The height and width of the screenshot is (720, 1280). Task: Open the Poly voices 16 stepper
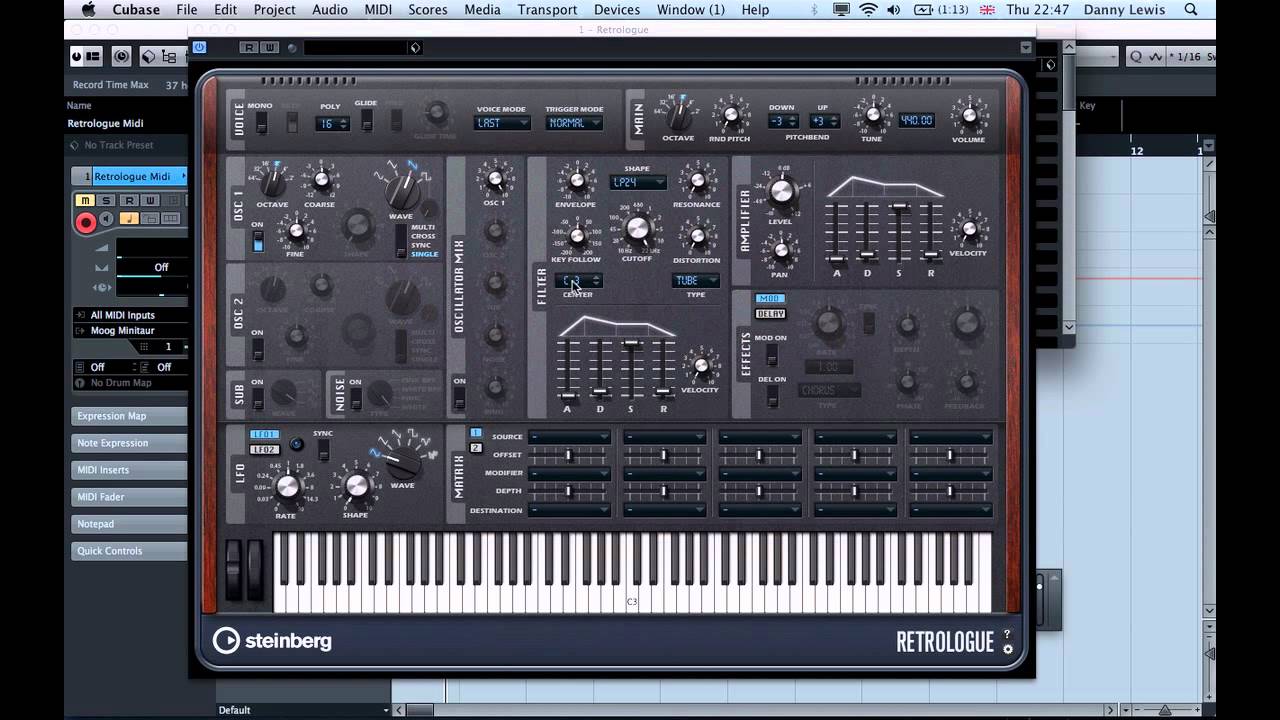332,124
